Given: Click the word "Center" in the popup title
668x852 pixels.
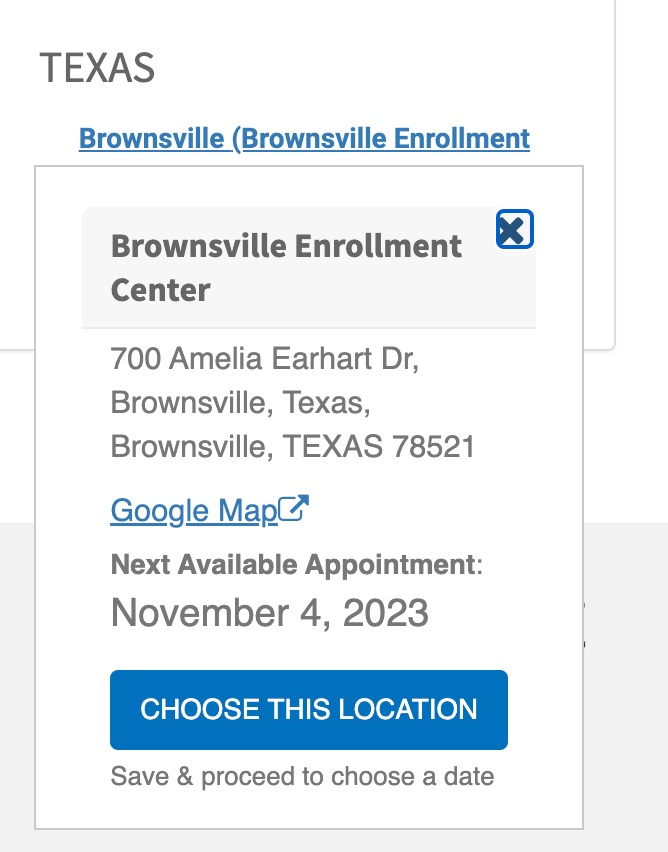Looking at the screenshot, I should pyautogui.click(x=160, y=290).
